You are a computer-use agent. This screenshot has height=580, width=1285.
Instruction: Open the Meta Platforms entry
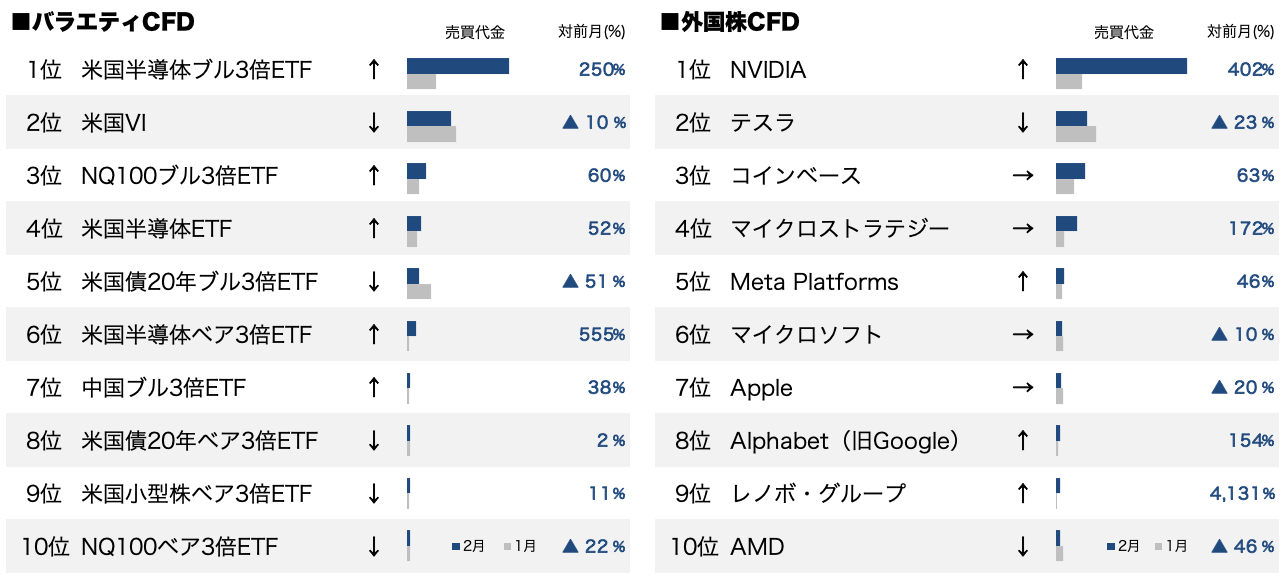pyautogui.click(x=814, y=282)
